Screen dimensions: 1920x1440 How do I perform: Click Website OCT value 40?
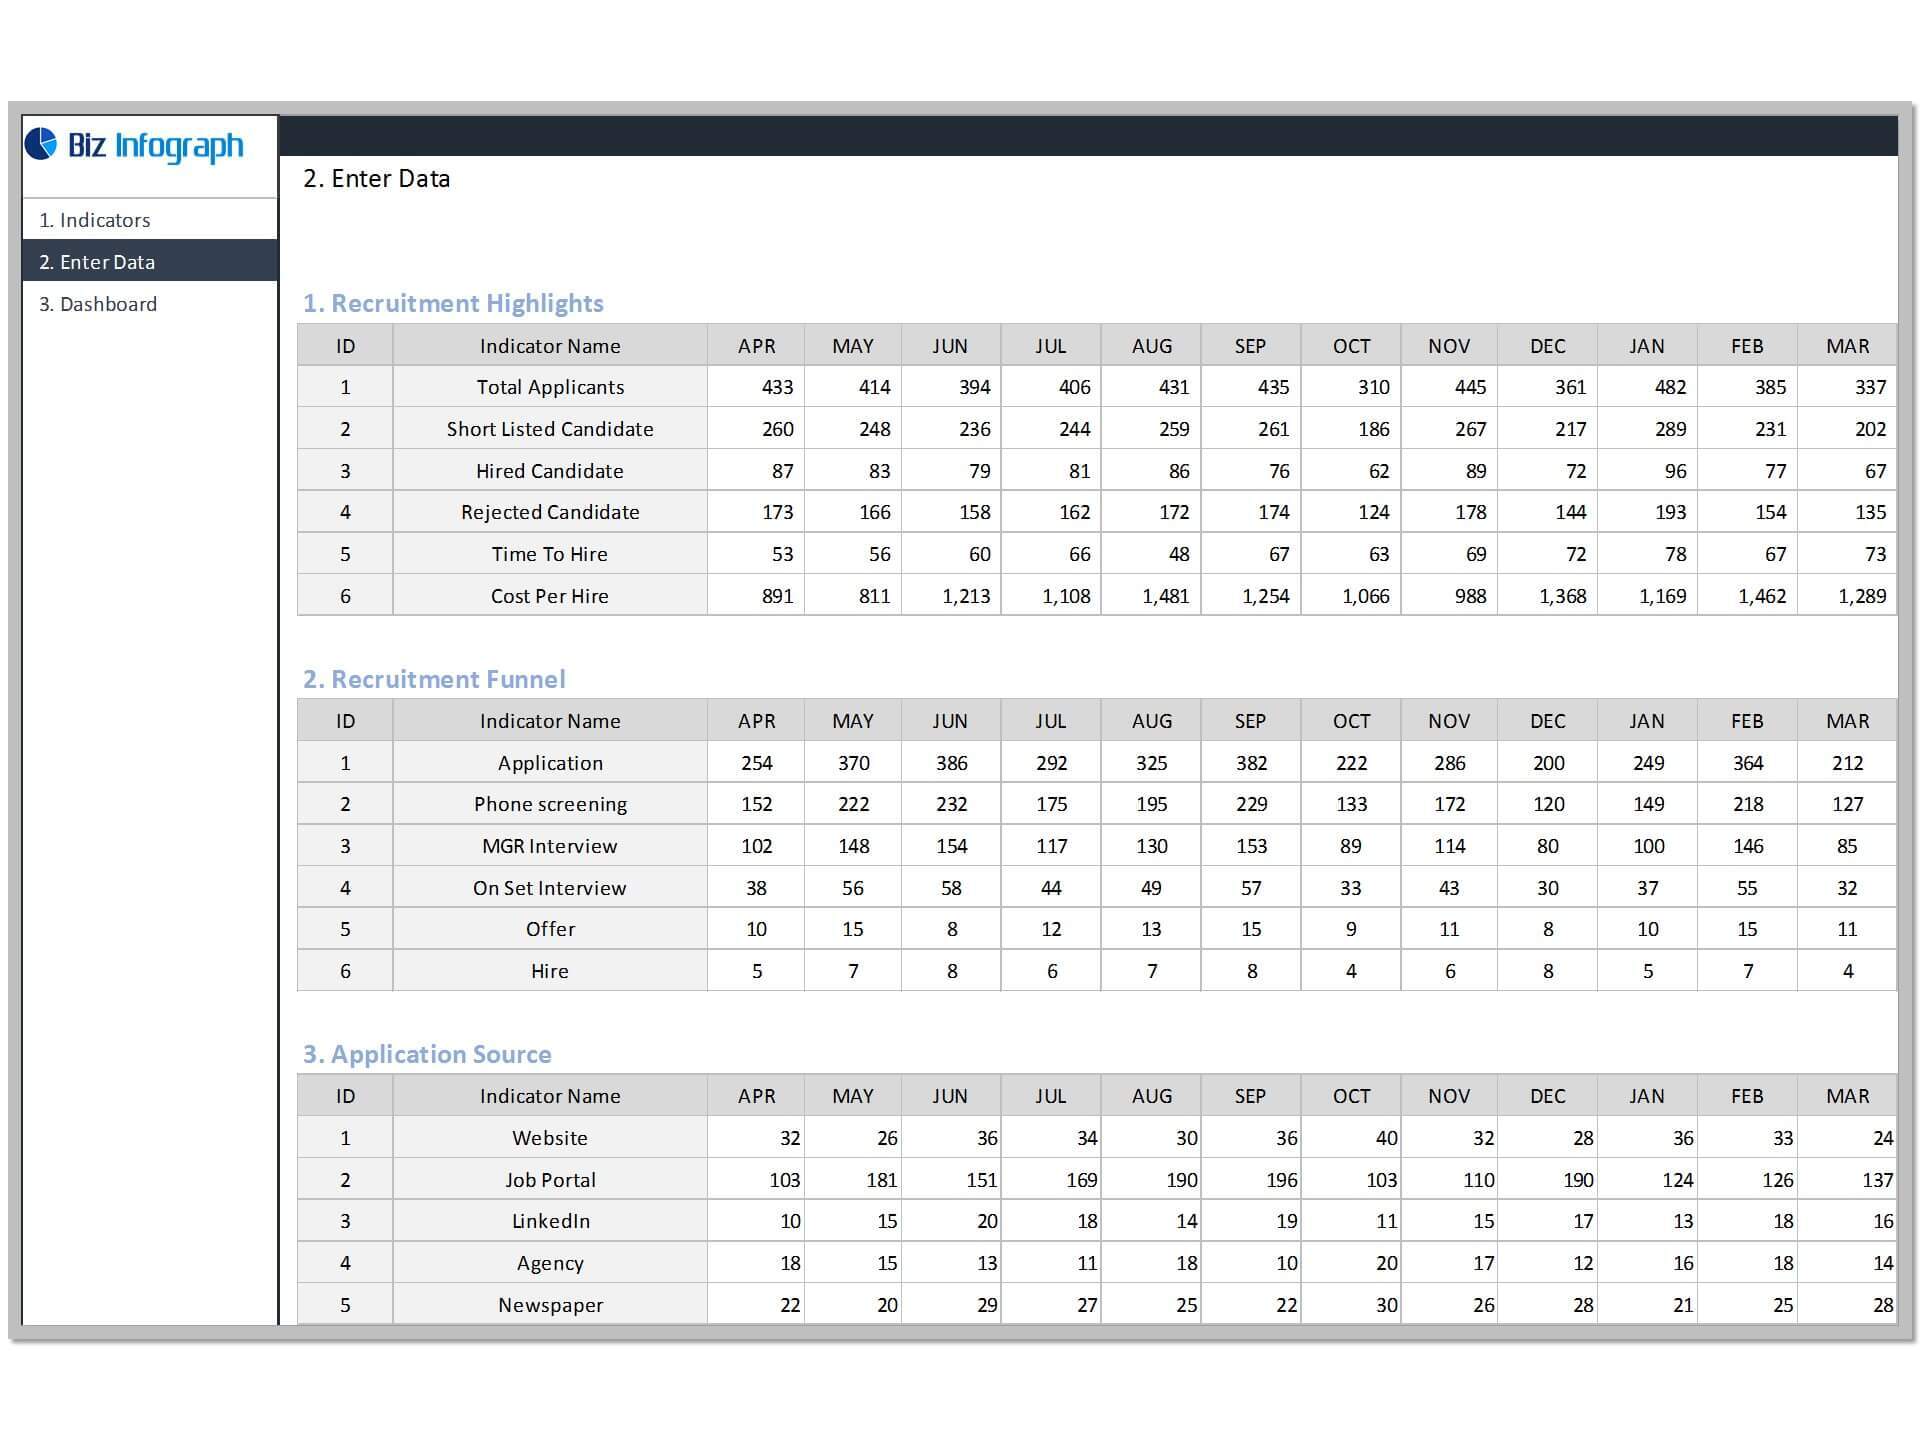pyautogui.click(x=1351, y=1138)
